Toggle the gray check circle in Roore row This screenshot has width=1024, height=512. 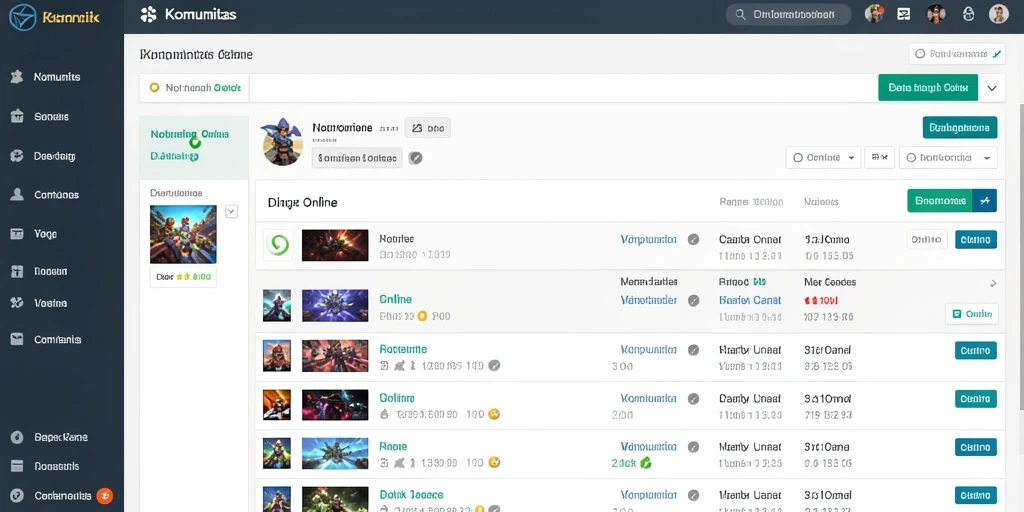[x=694, y=447]
